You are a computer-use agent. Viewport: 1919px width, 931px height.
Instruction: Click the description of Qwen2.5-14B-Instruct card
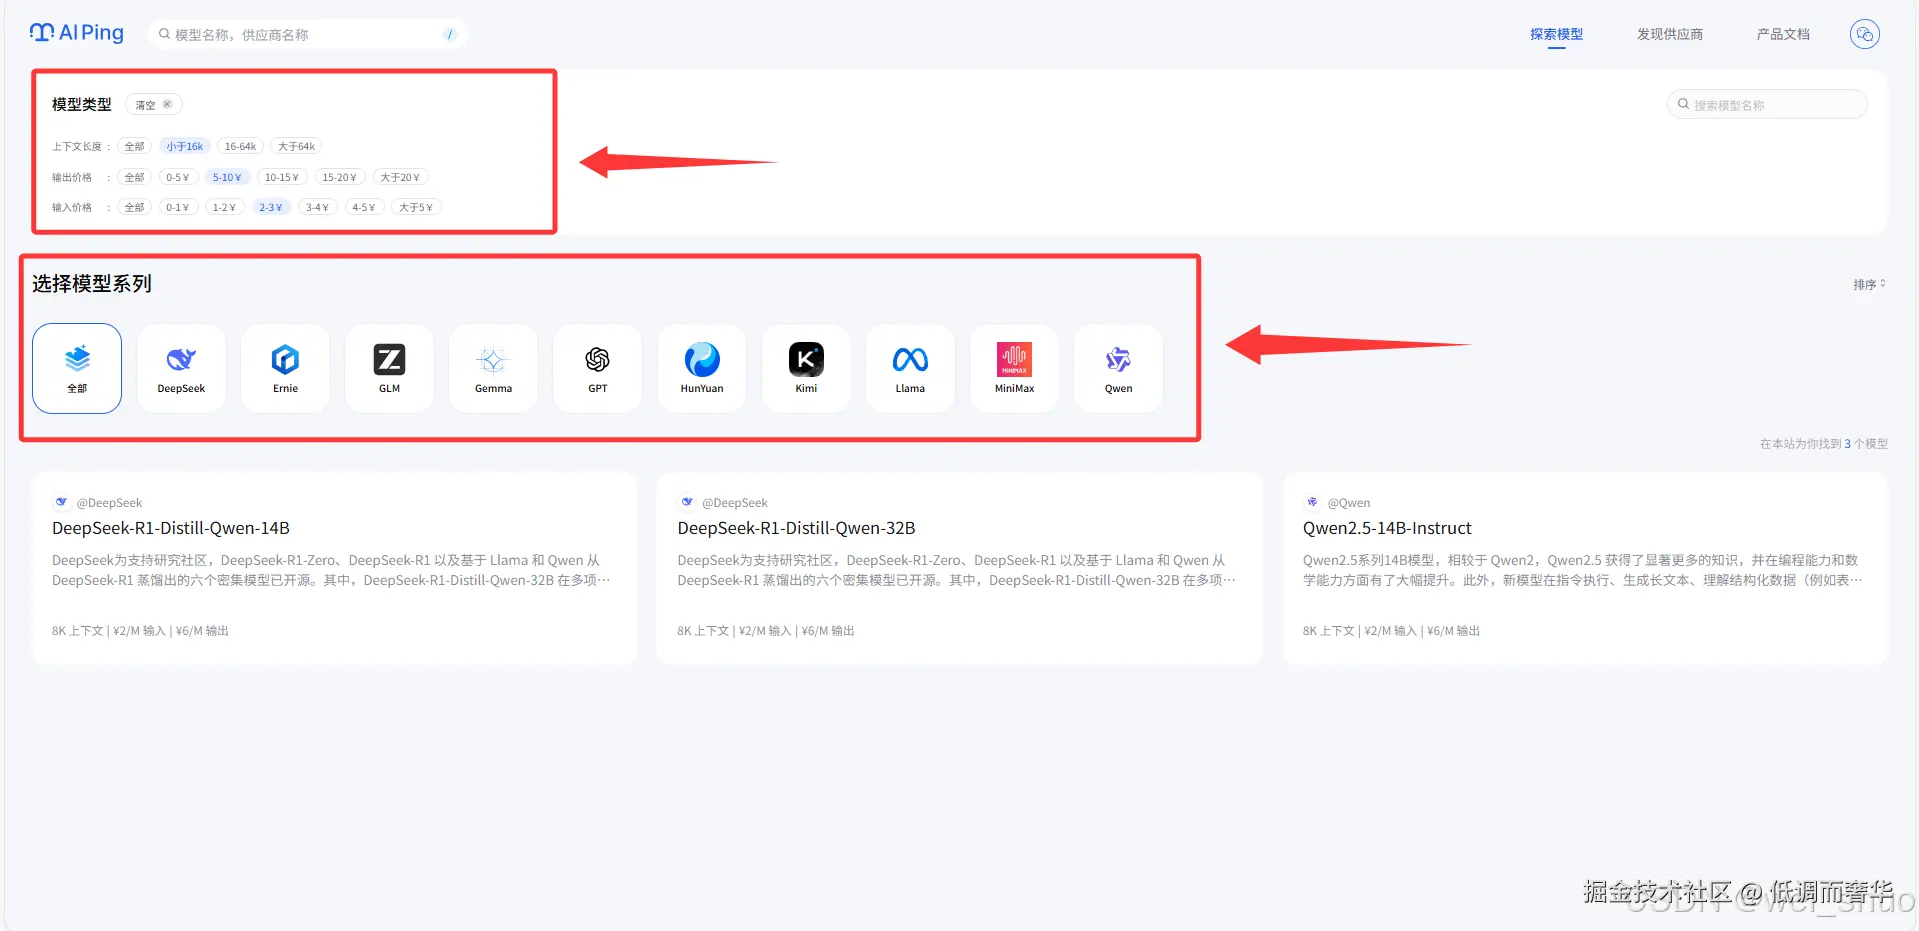click(x=1582, y=570)
